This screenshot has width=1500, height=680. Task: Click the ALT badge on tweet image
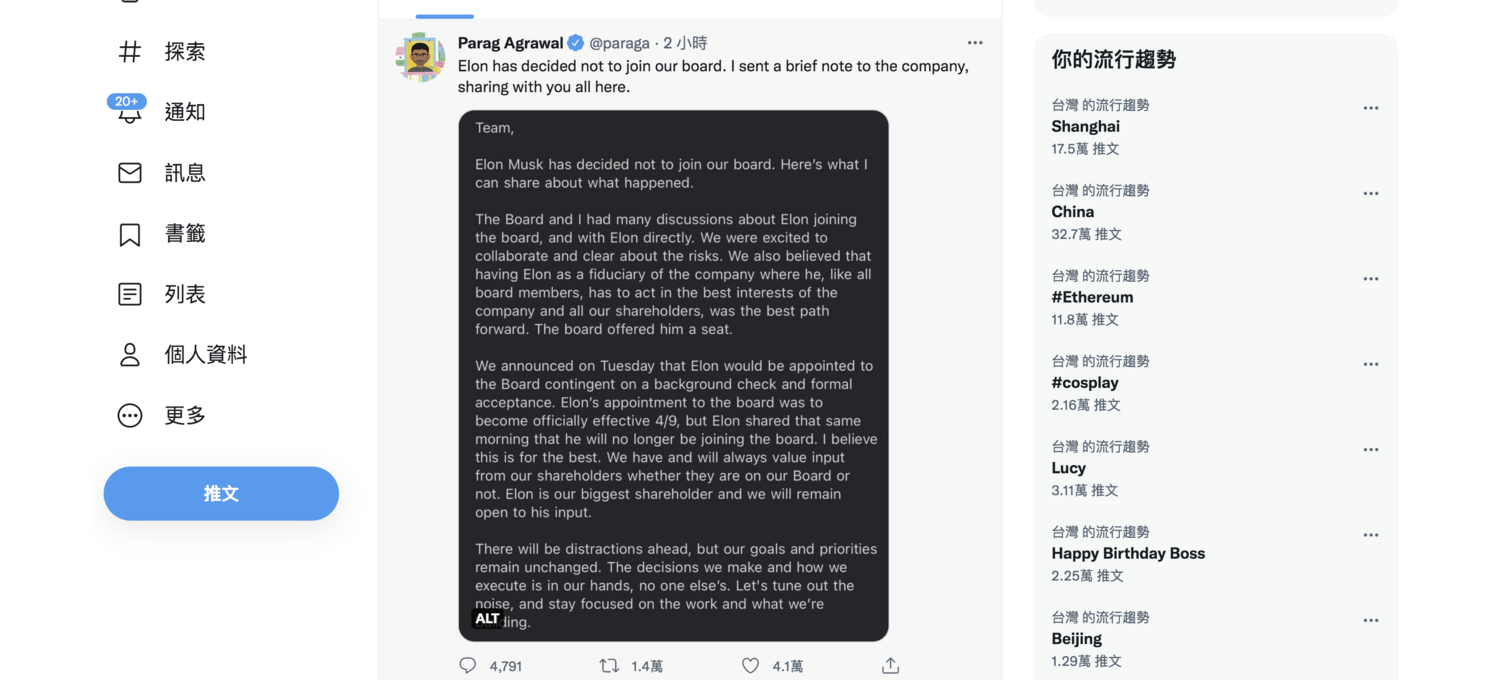click(x=487, y=619)
